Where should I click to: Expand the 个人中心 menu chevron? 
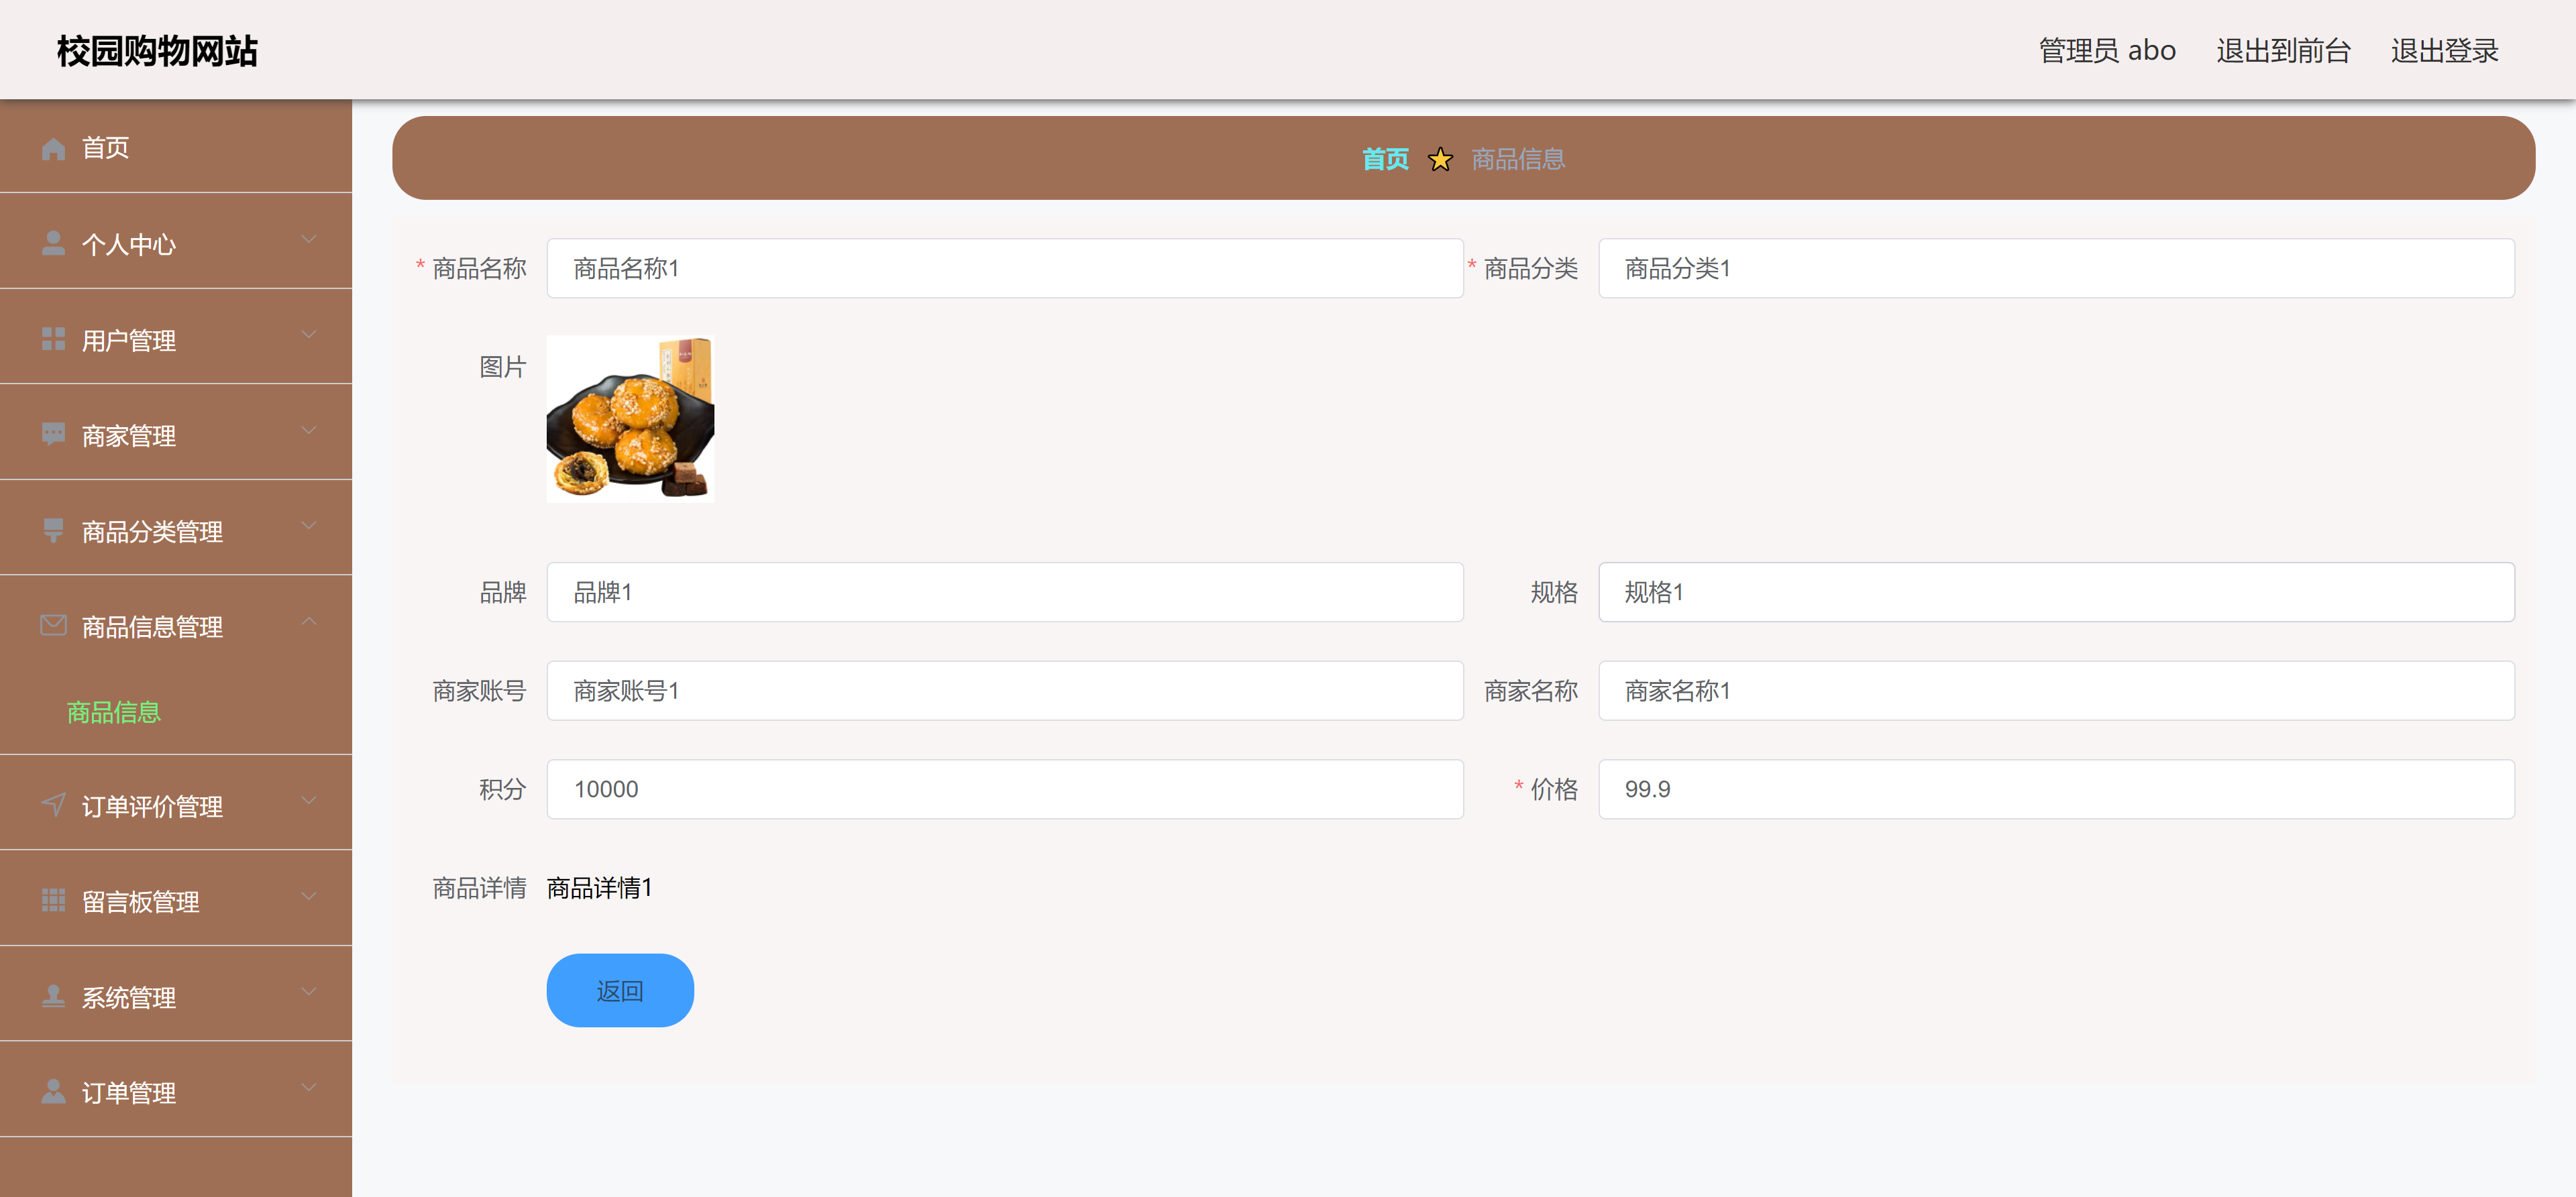(309, 239)
